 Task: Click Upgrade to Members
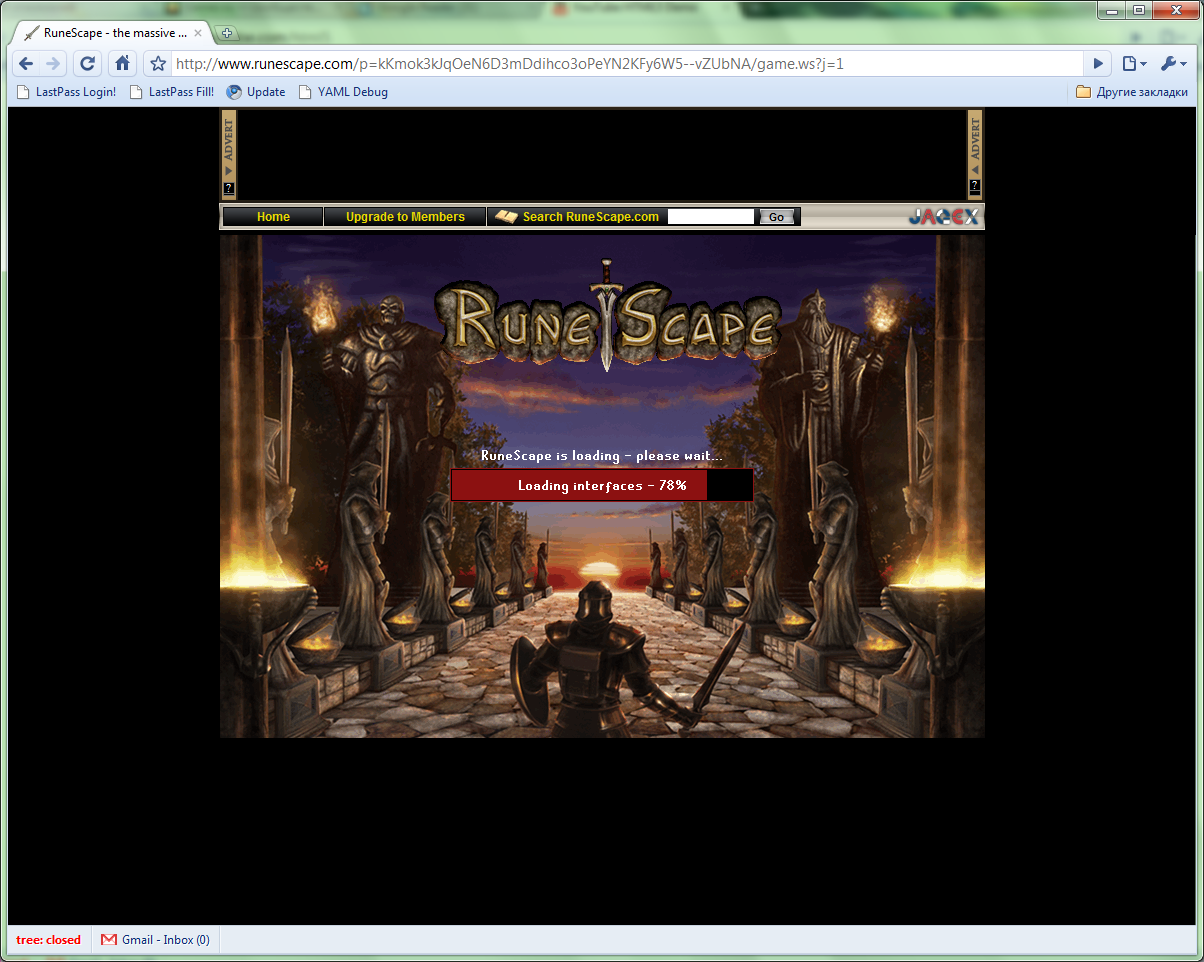click(405, 217)
